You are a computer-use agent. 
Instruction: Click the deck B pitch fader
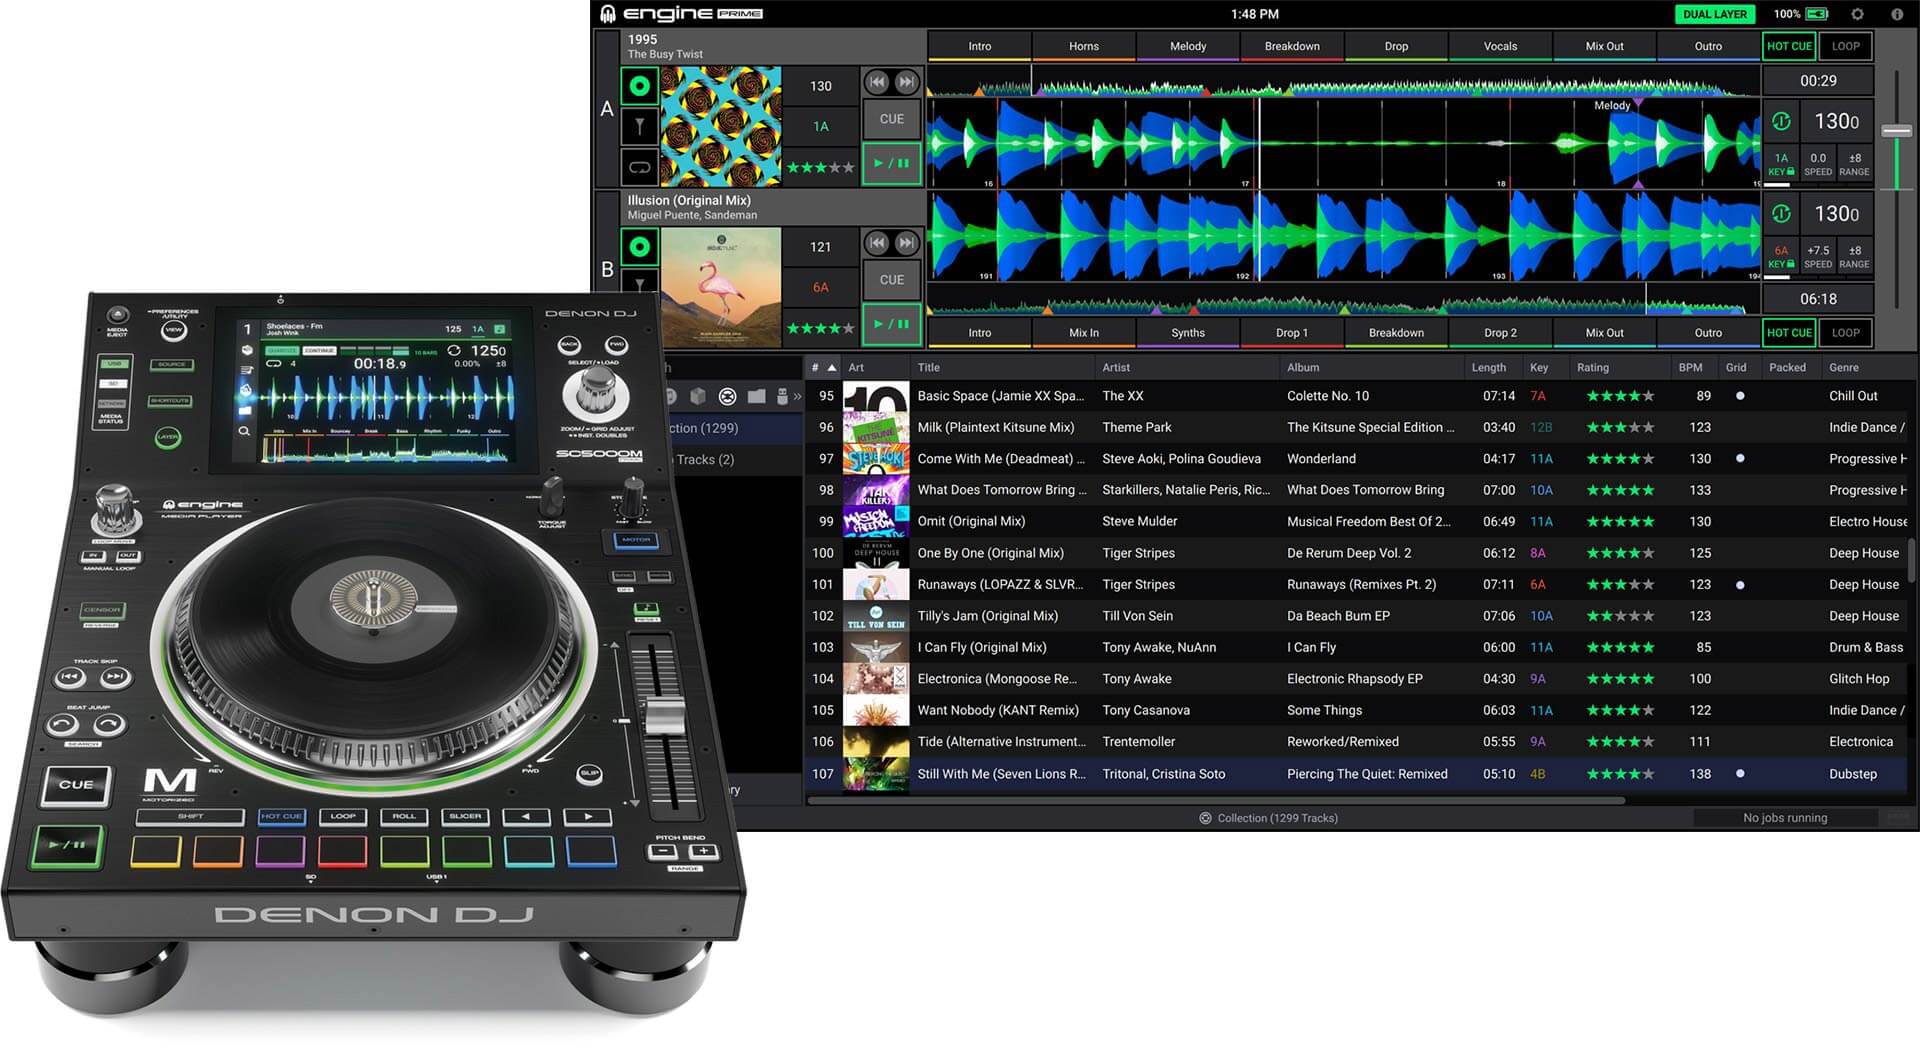[1897, 250]
